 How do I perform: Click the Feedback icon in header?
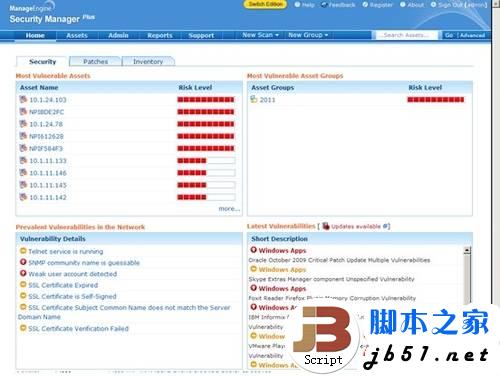coord(324,5)
